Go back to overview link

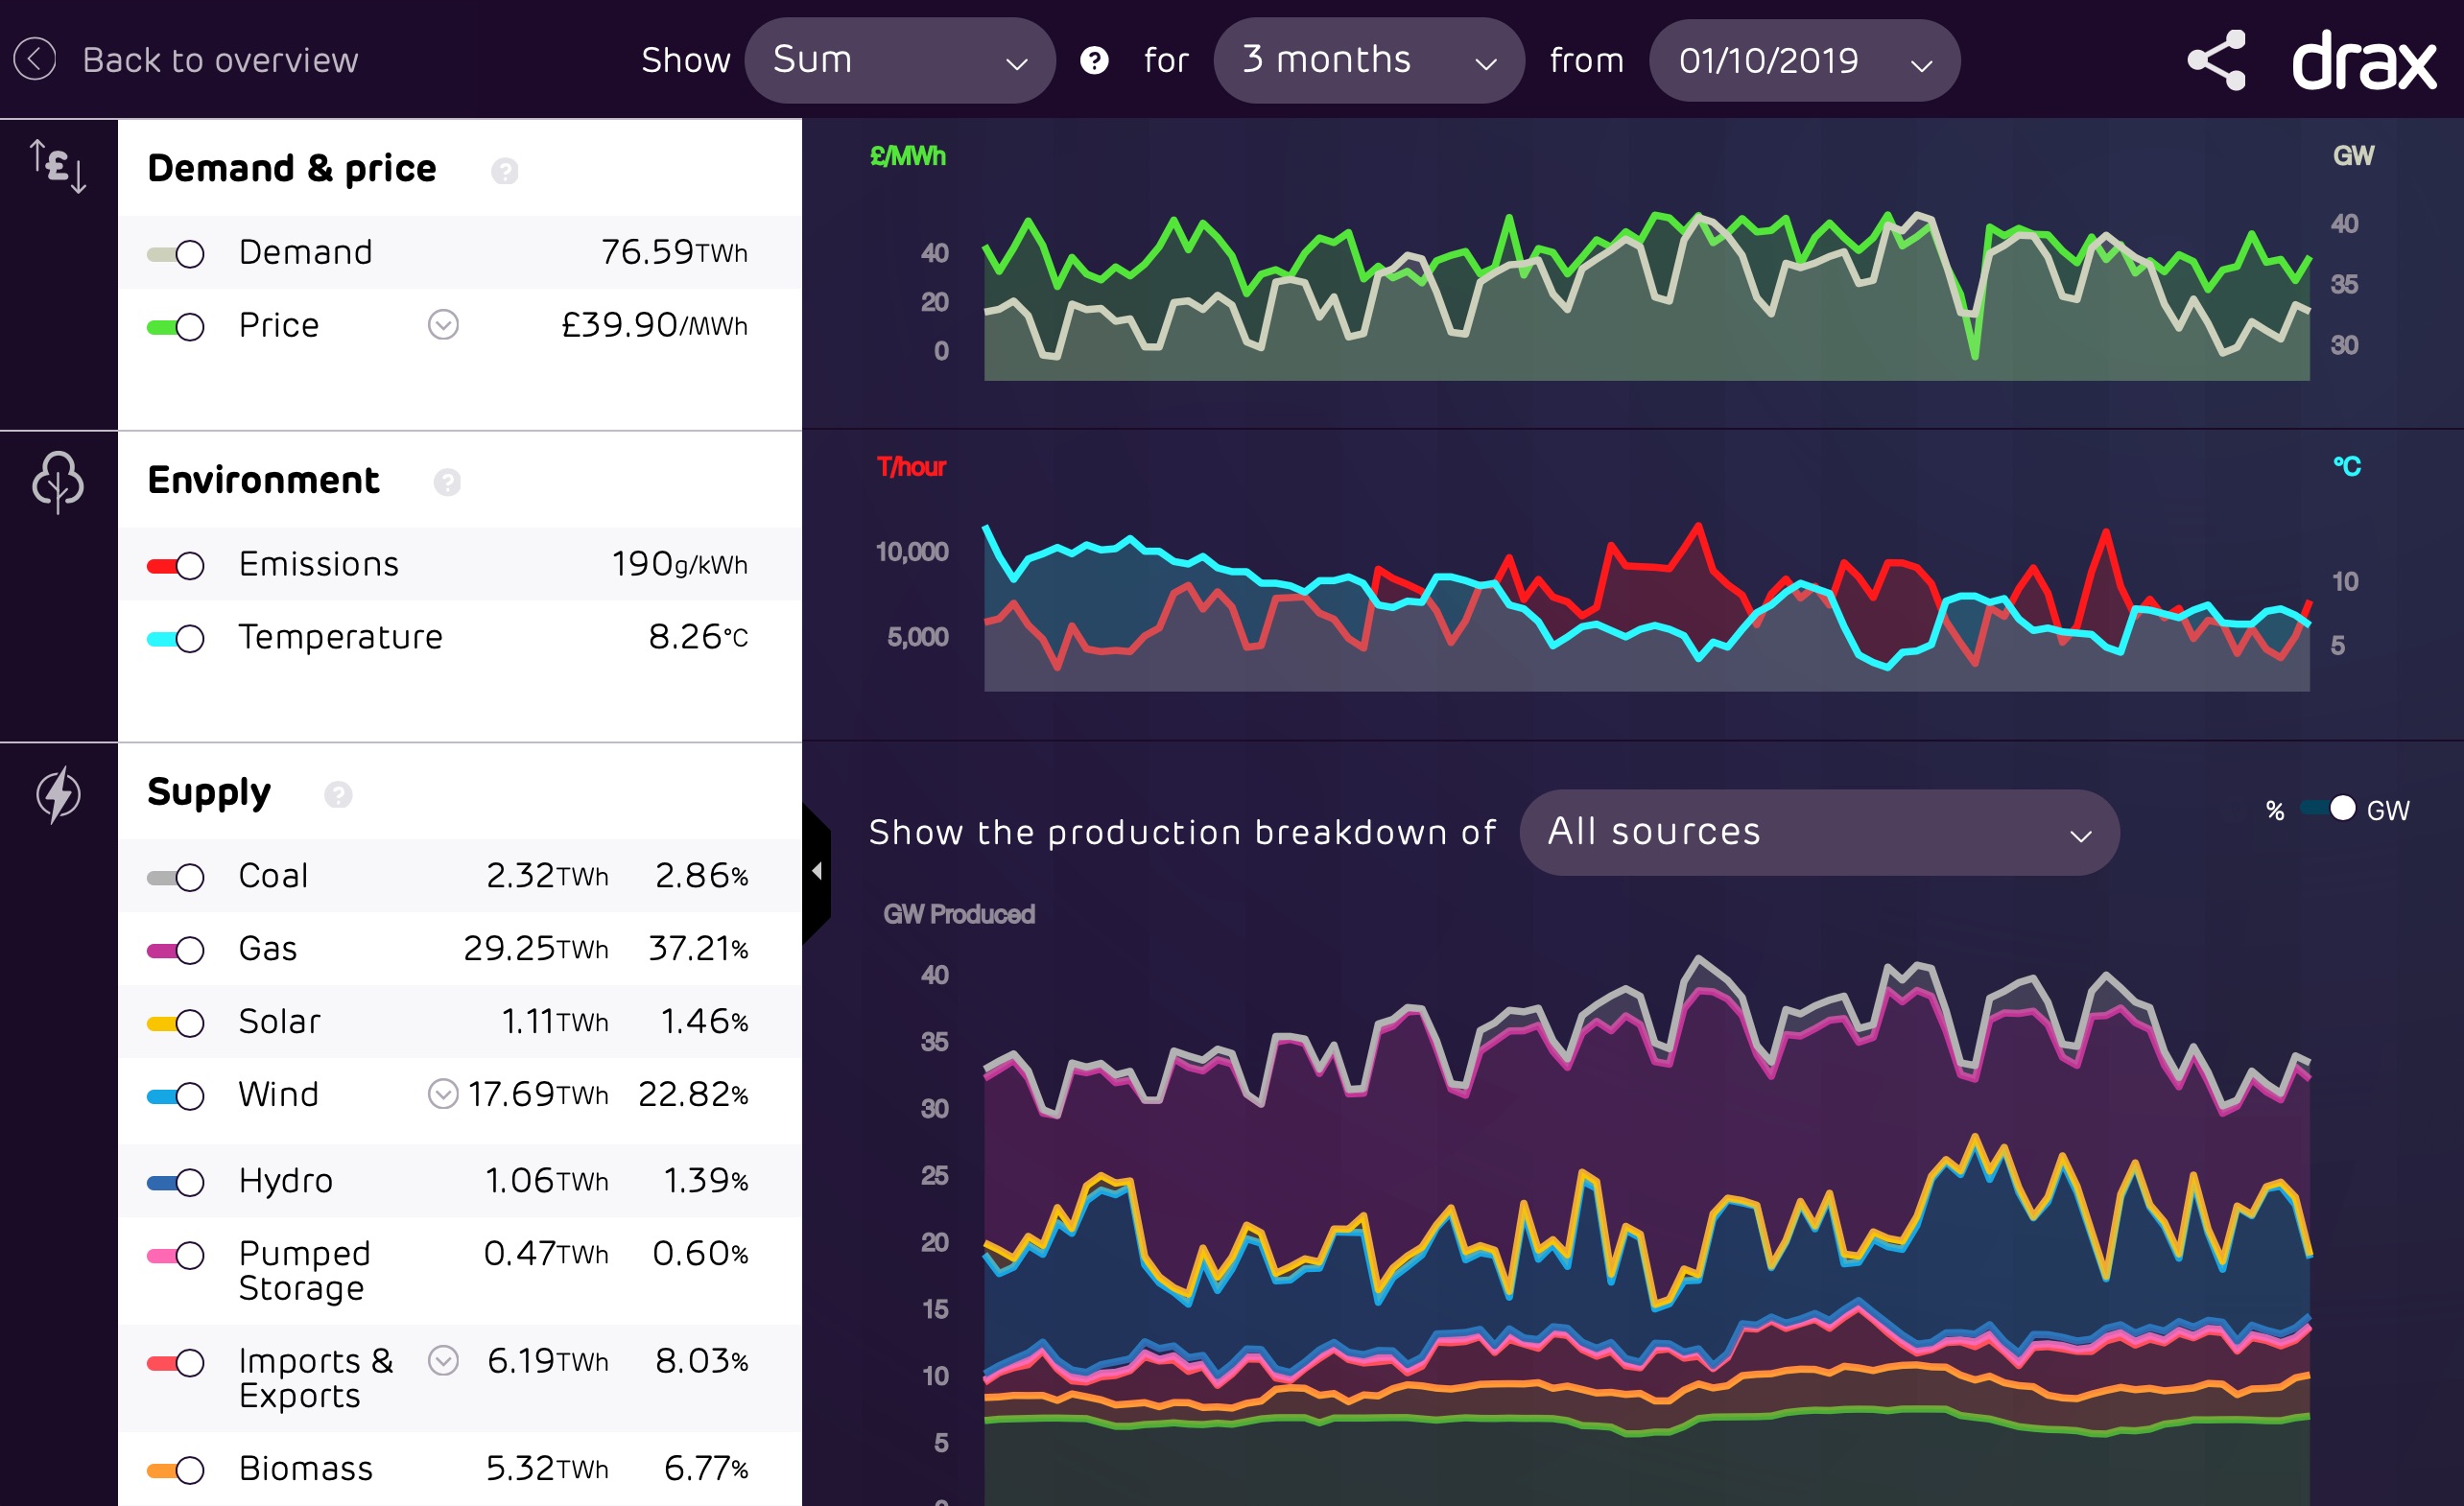point(219,60)
